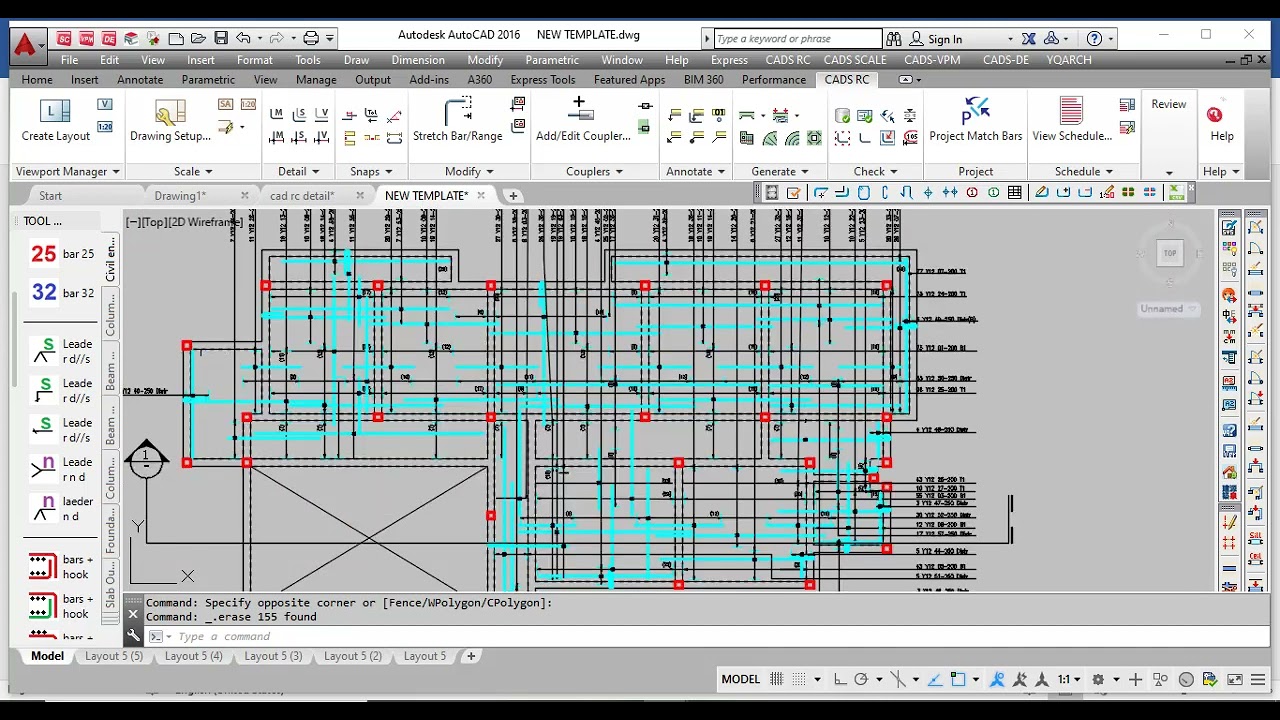Open status bar customization menu
Image resolution: width=1280 pixels, height=720 pixels.
[x=1257, y=679]
